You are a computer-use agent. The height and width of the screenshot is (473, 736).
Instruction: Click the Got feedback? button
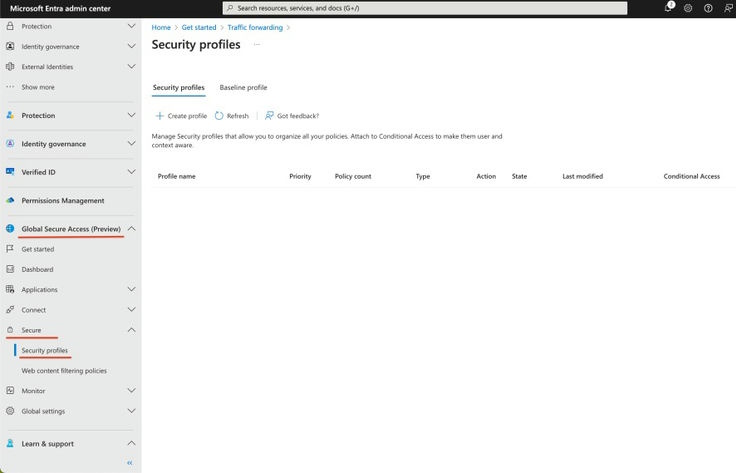tap(292, 115)
